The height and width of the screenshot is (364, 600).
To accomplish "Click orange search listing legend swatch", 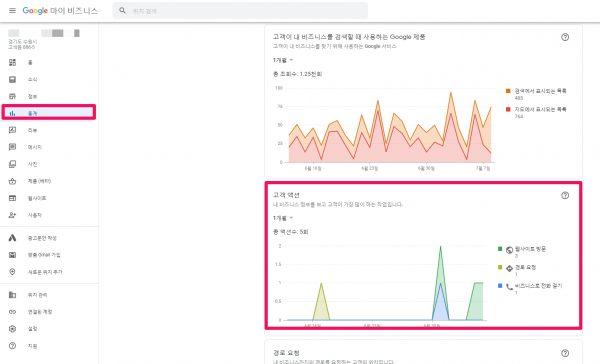I will point(508,91).
